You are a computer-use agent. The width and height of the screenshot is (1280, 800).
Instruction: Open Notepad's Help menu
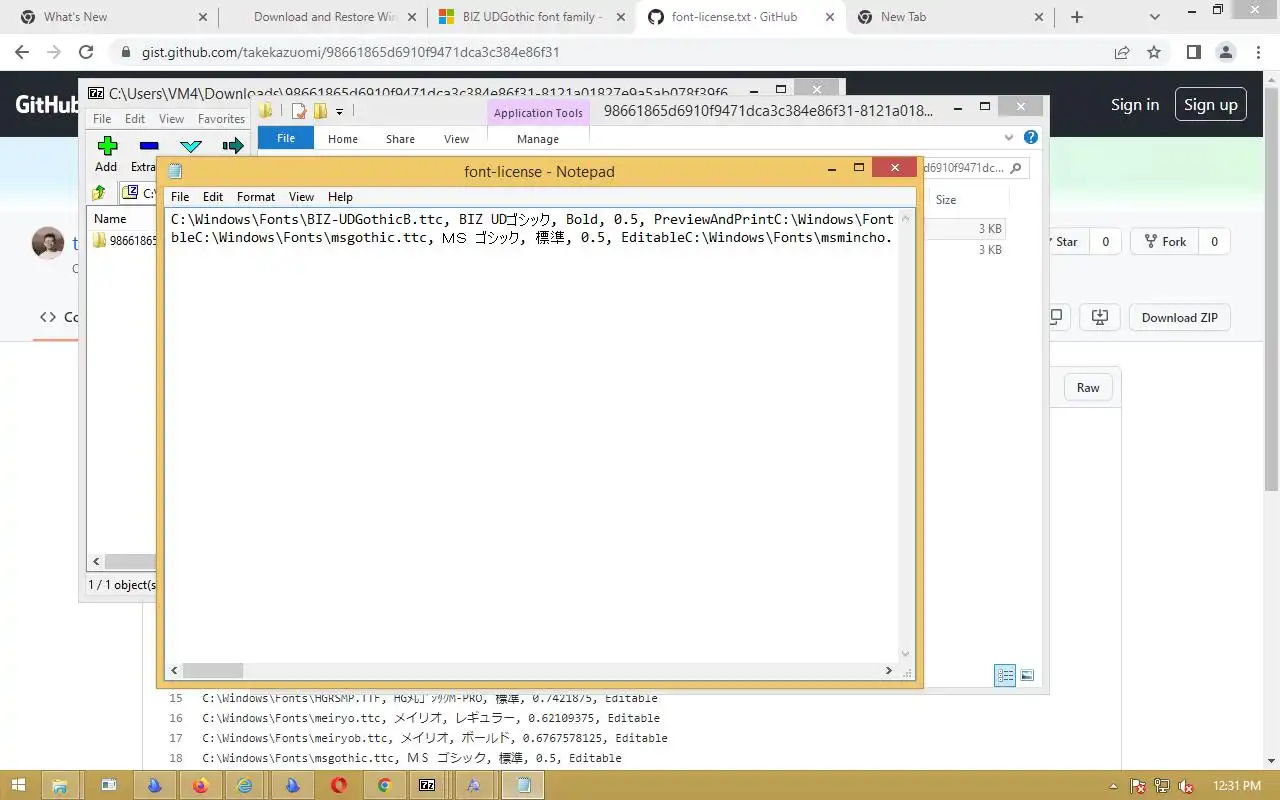[x=340, y=197]
